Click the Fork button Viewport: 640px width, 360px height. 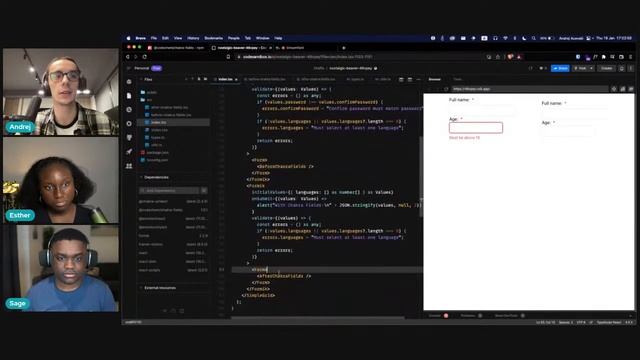point(580,68)
